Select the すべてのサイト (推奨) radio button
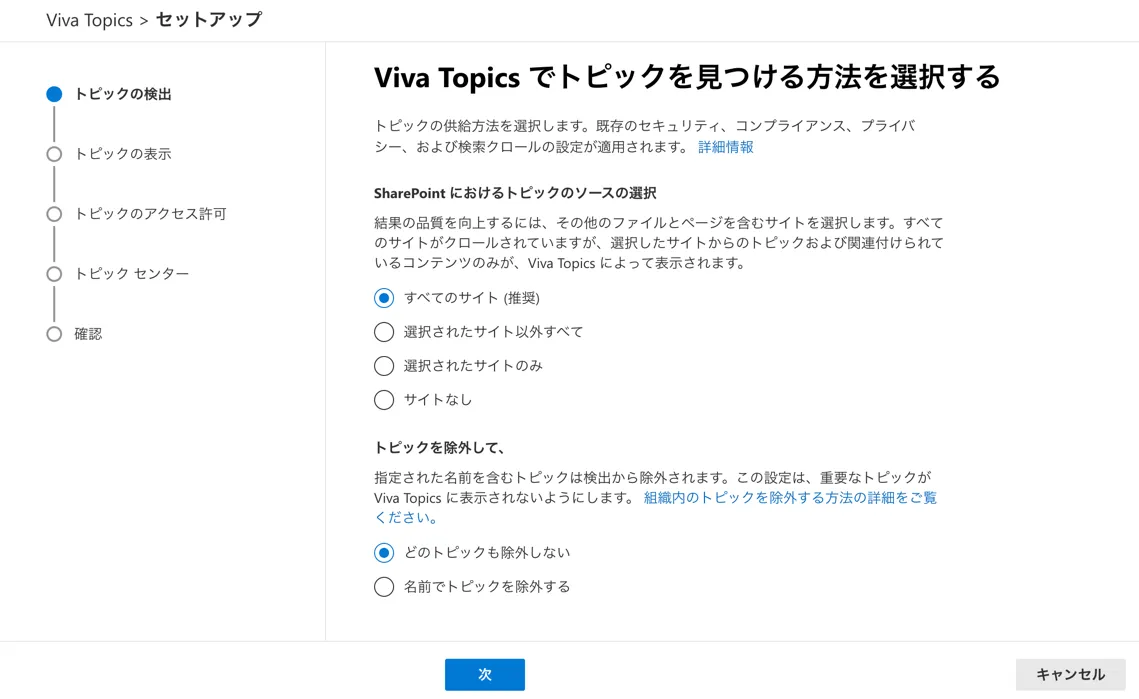This screenshot has width=1139, height=699. [384, 298]
